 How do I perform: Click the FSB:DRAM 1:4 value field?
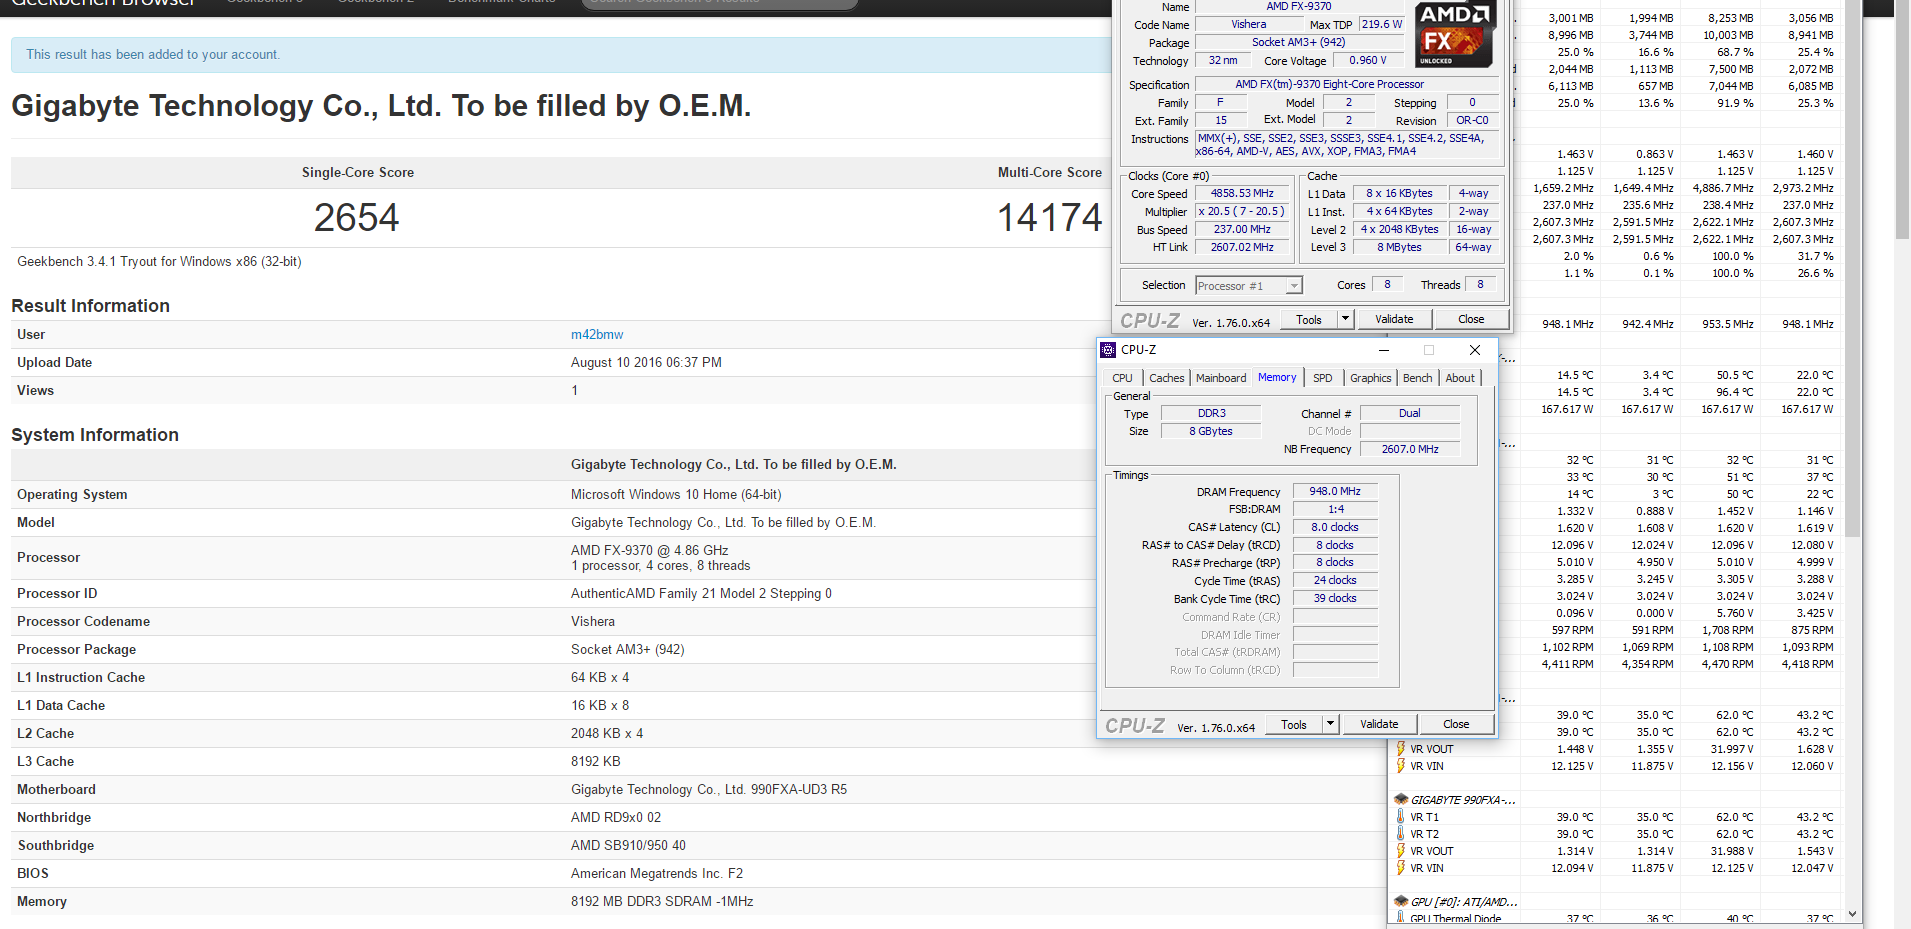click(1335, 509)
